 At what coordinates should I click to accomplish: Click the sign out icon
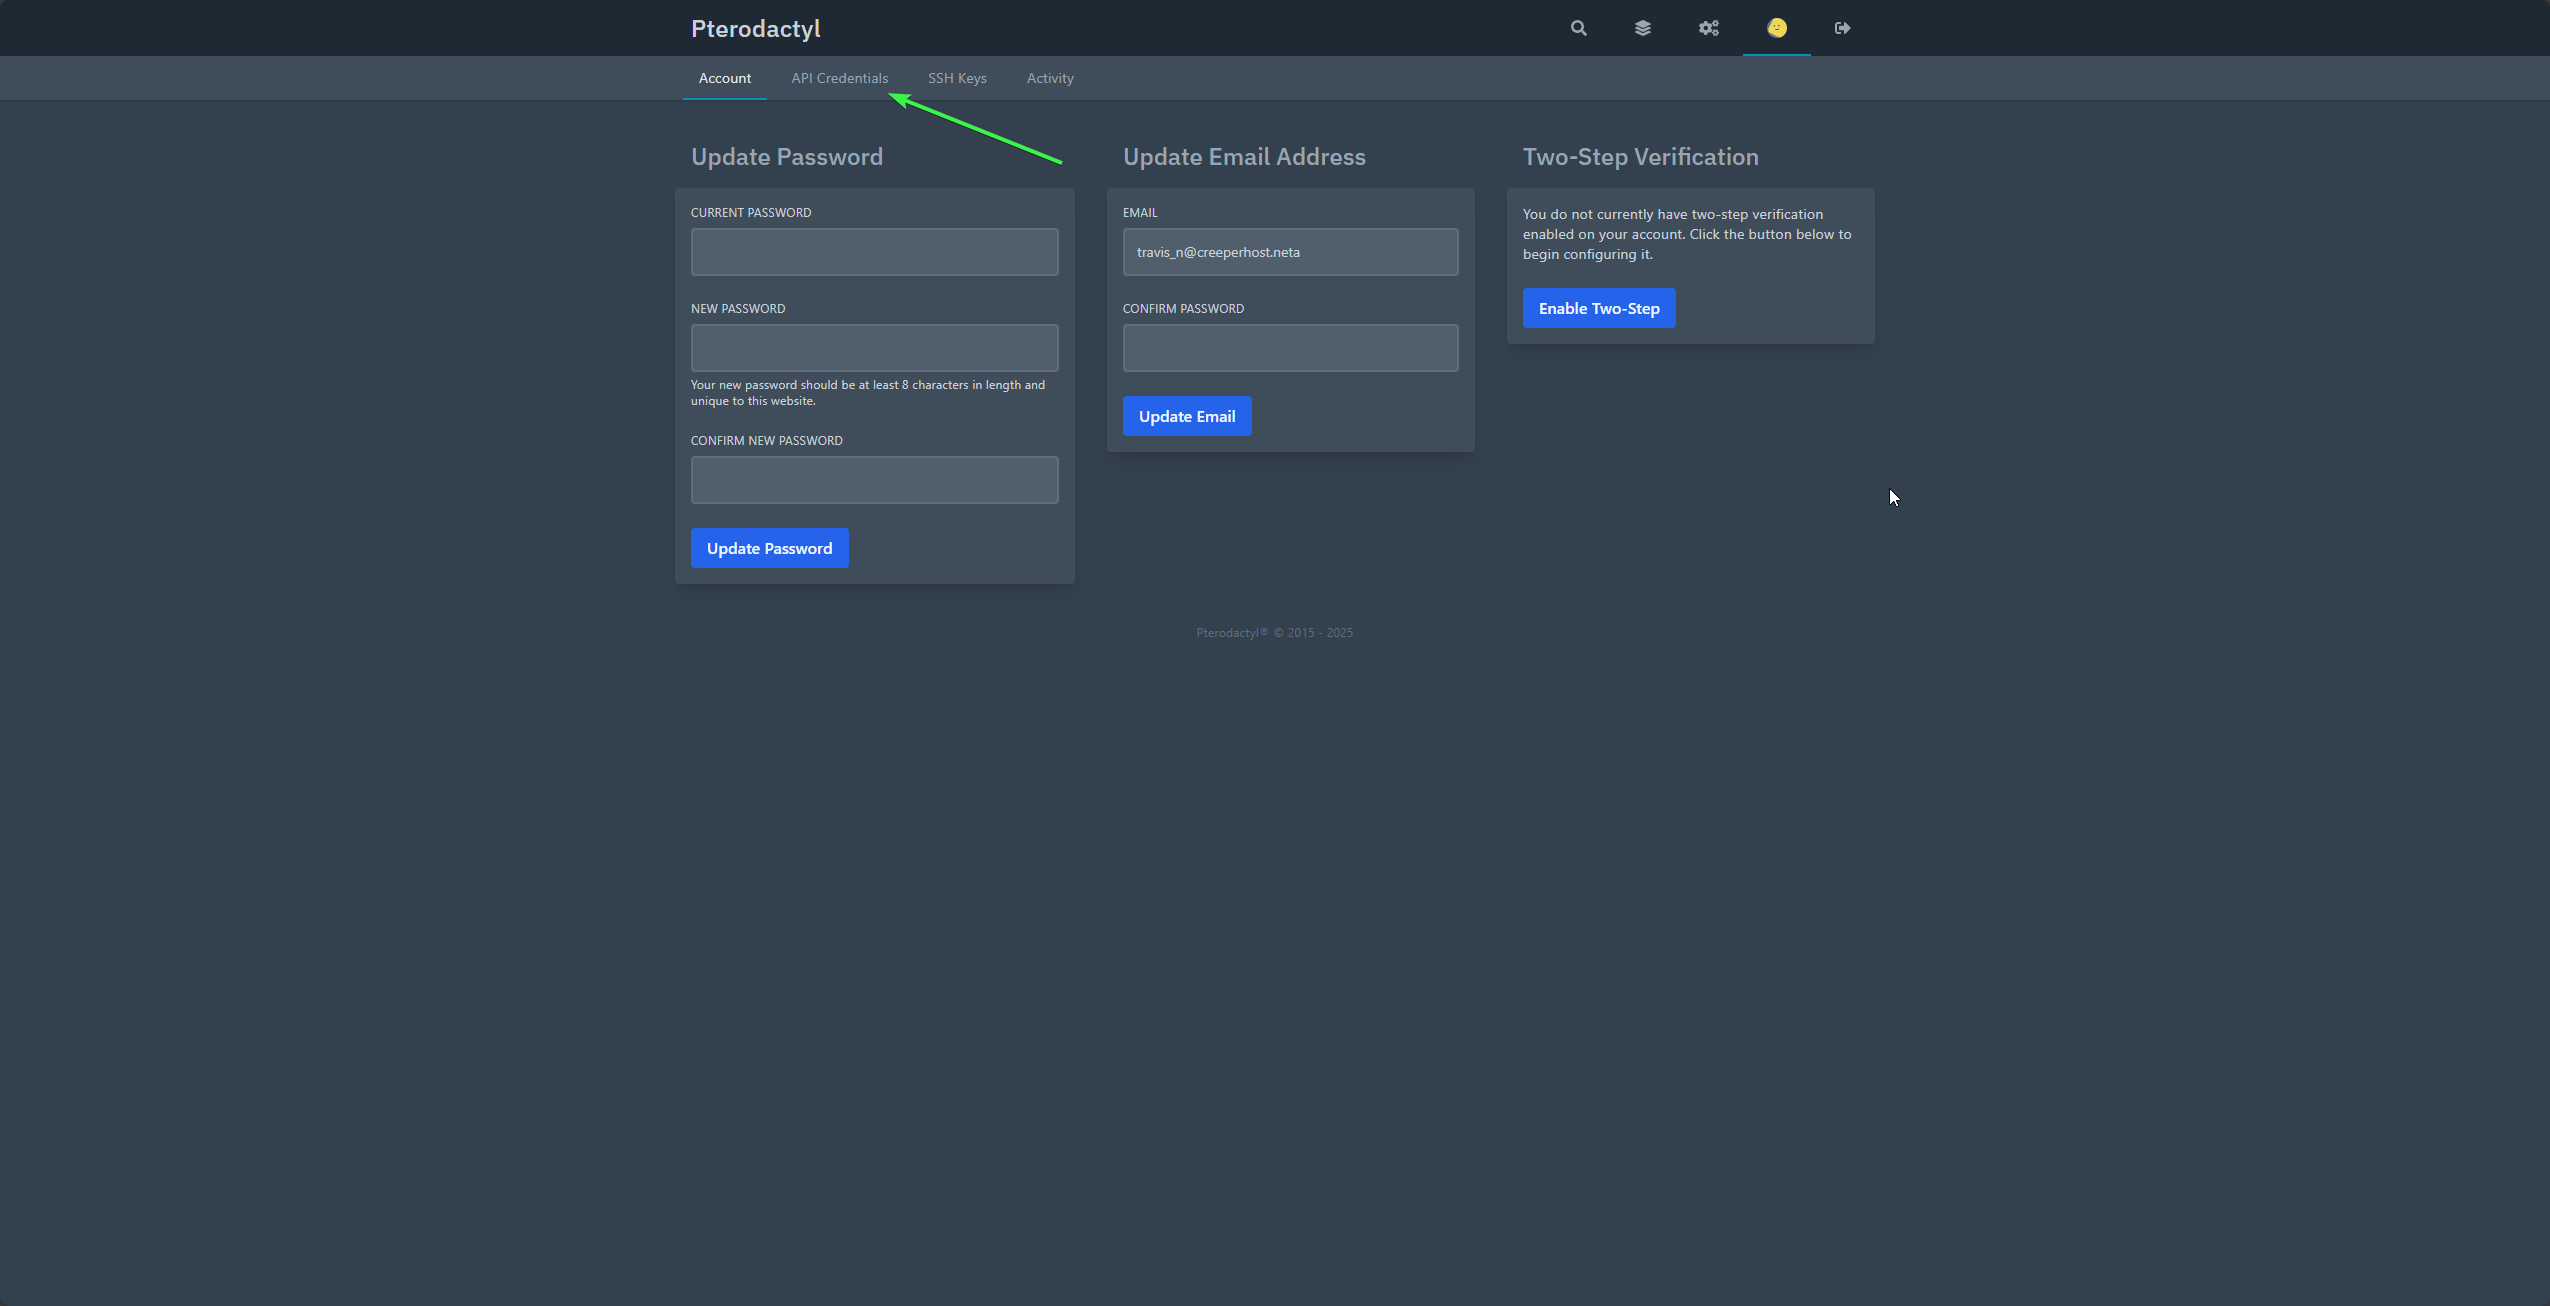(1842, 28)
